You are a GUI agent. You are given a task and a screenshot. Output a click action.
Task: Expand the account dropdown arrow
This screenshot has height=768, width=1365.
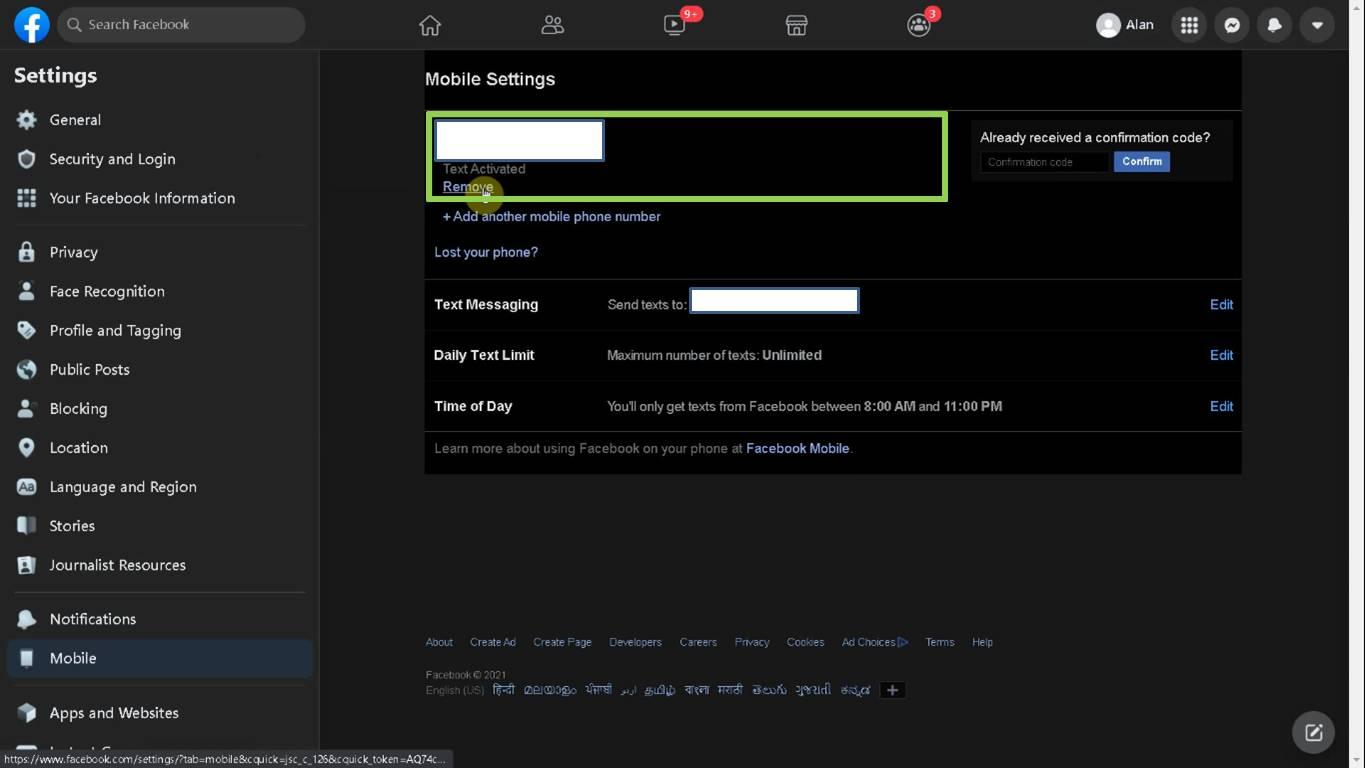[1317, 25]
